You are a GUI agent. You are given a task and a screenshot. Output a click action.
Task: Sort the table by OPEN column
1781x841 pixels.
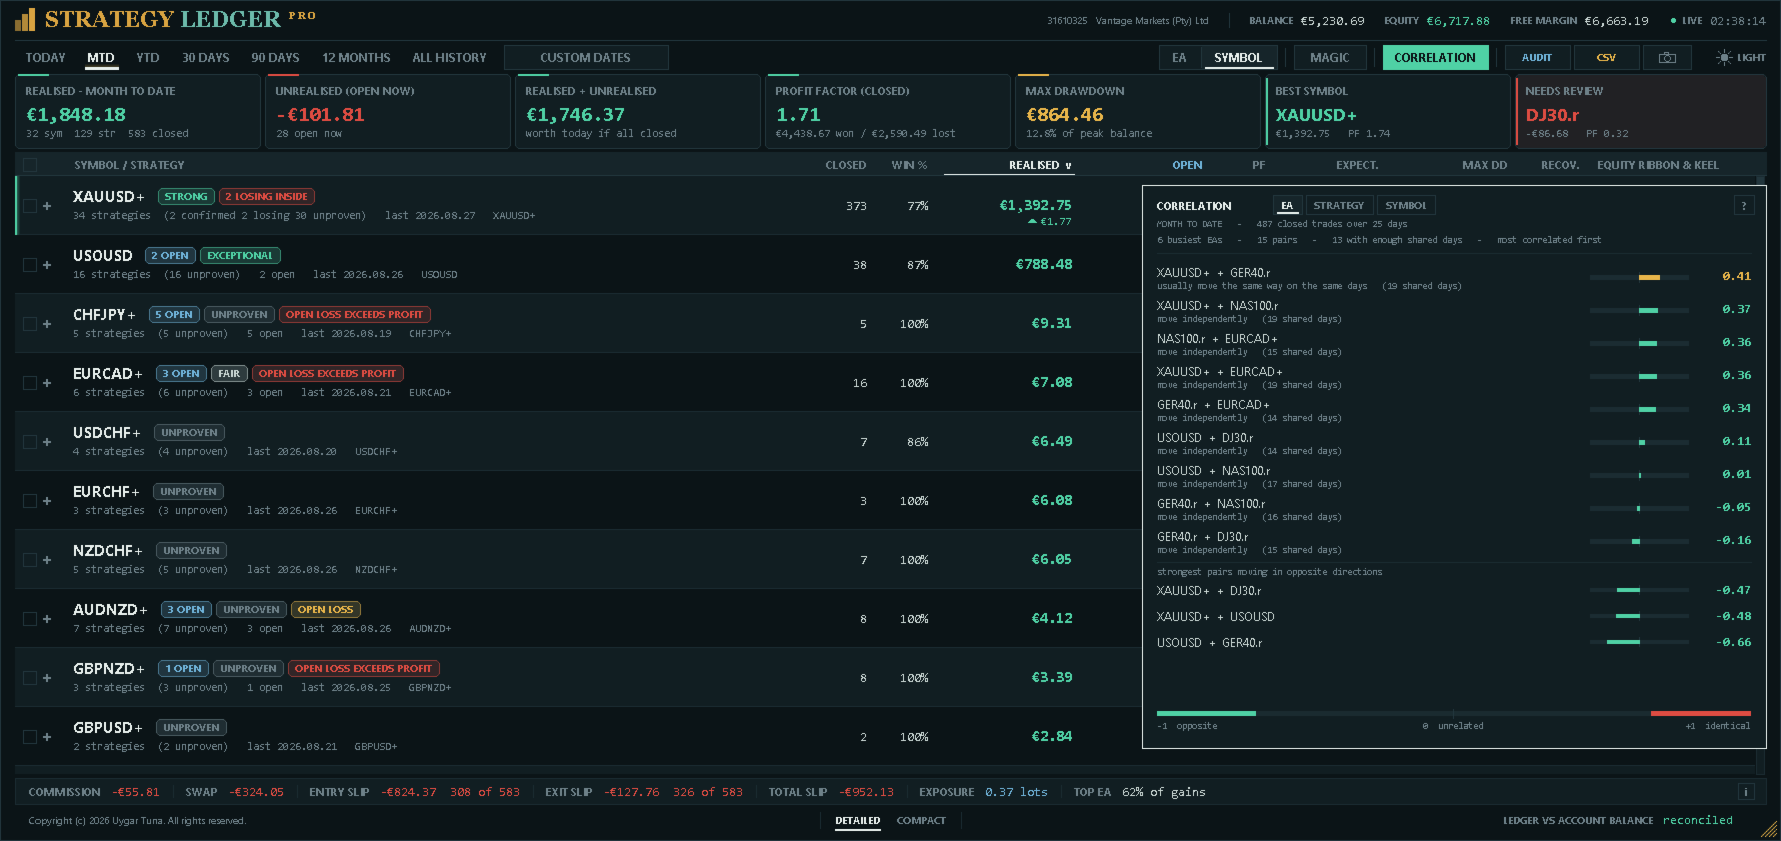[1187, 165]
